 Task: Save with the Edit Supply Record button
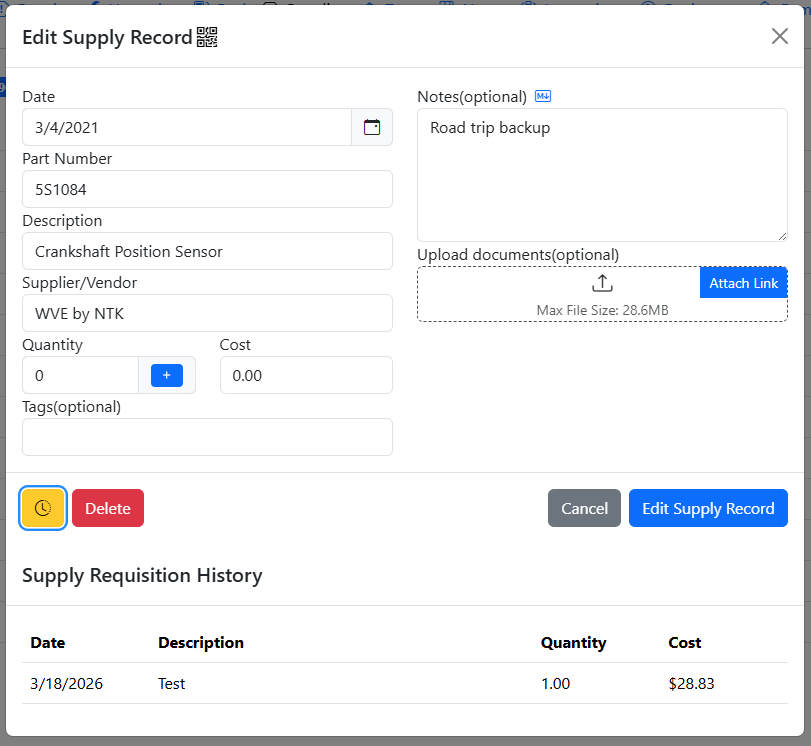pos(708,508)
